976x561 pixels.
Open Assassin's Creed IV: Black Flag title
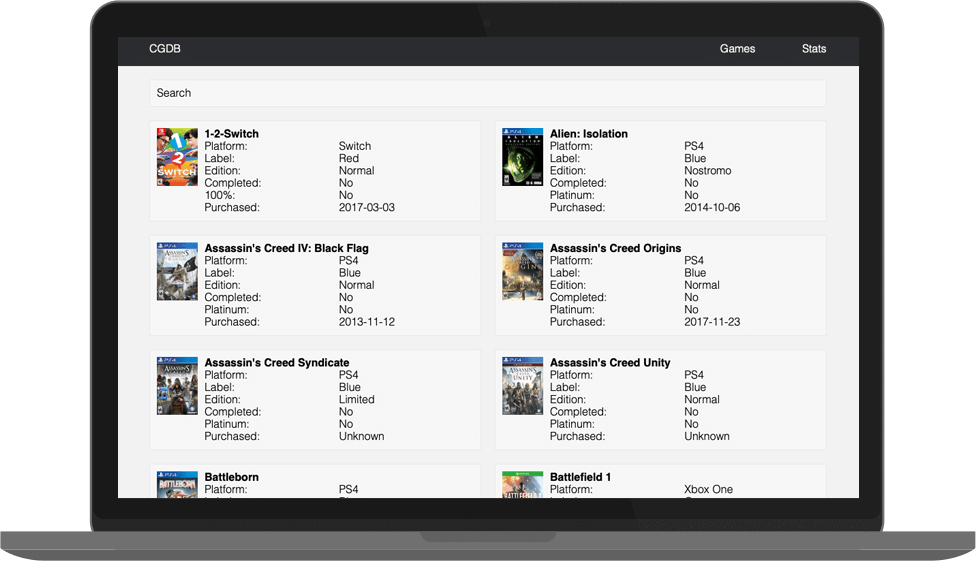287,248
